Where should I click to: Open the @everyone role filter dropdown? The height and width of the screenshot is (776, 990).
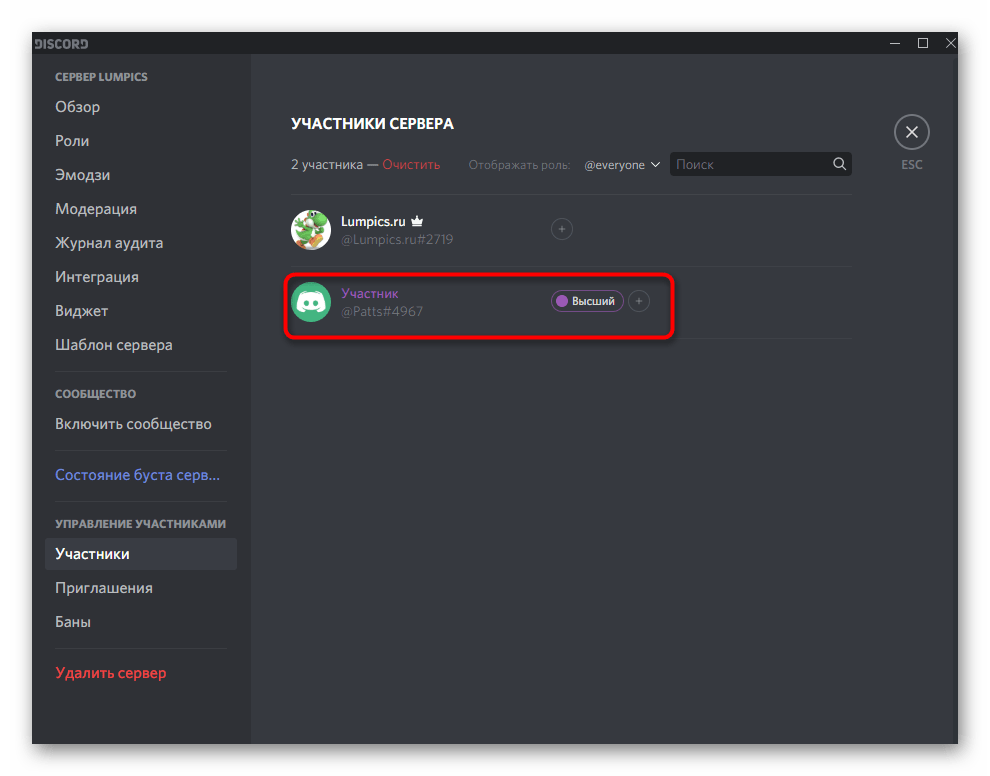click(x=623, y=165)
